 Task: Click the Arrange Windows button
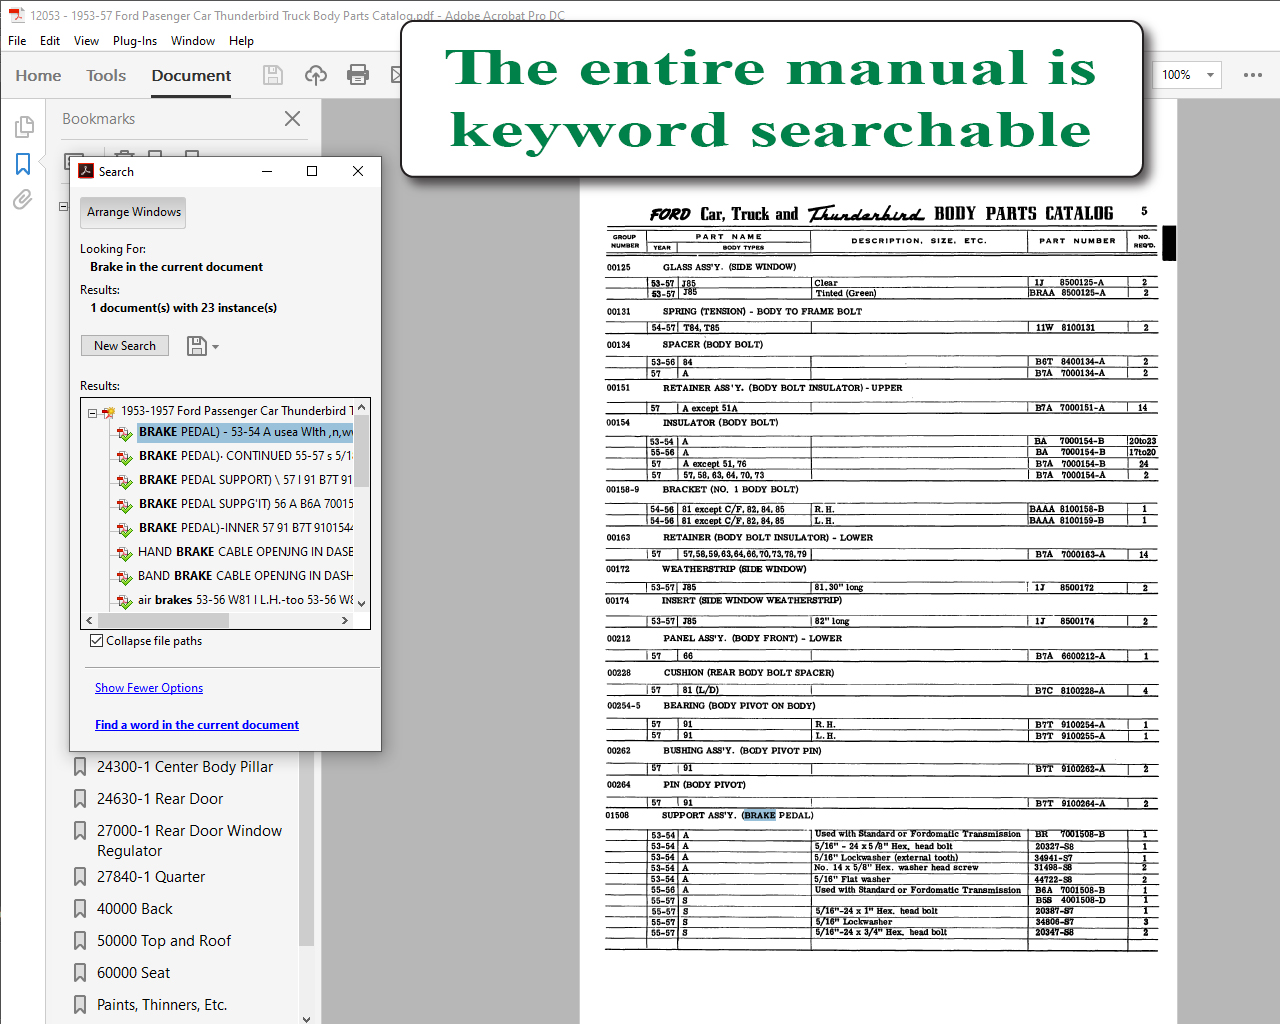134,212
